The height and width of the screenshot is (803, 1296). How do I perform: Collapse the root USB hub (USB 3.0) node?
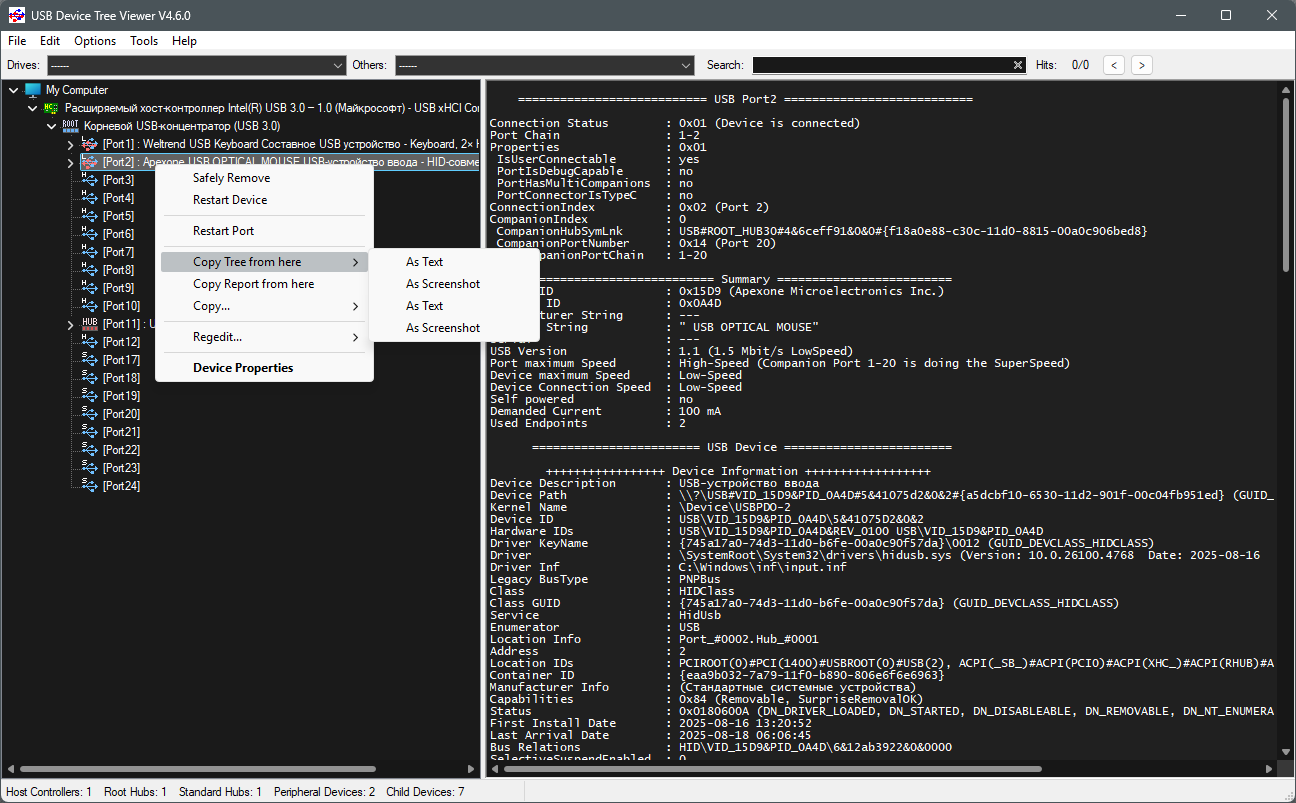[x=51, y=126]
